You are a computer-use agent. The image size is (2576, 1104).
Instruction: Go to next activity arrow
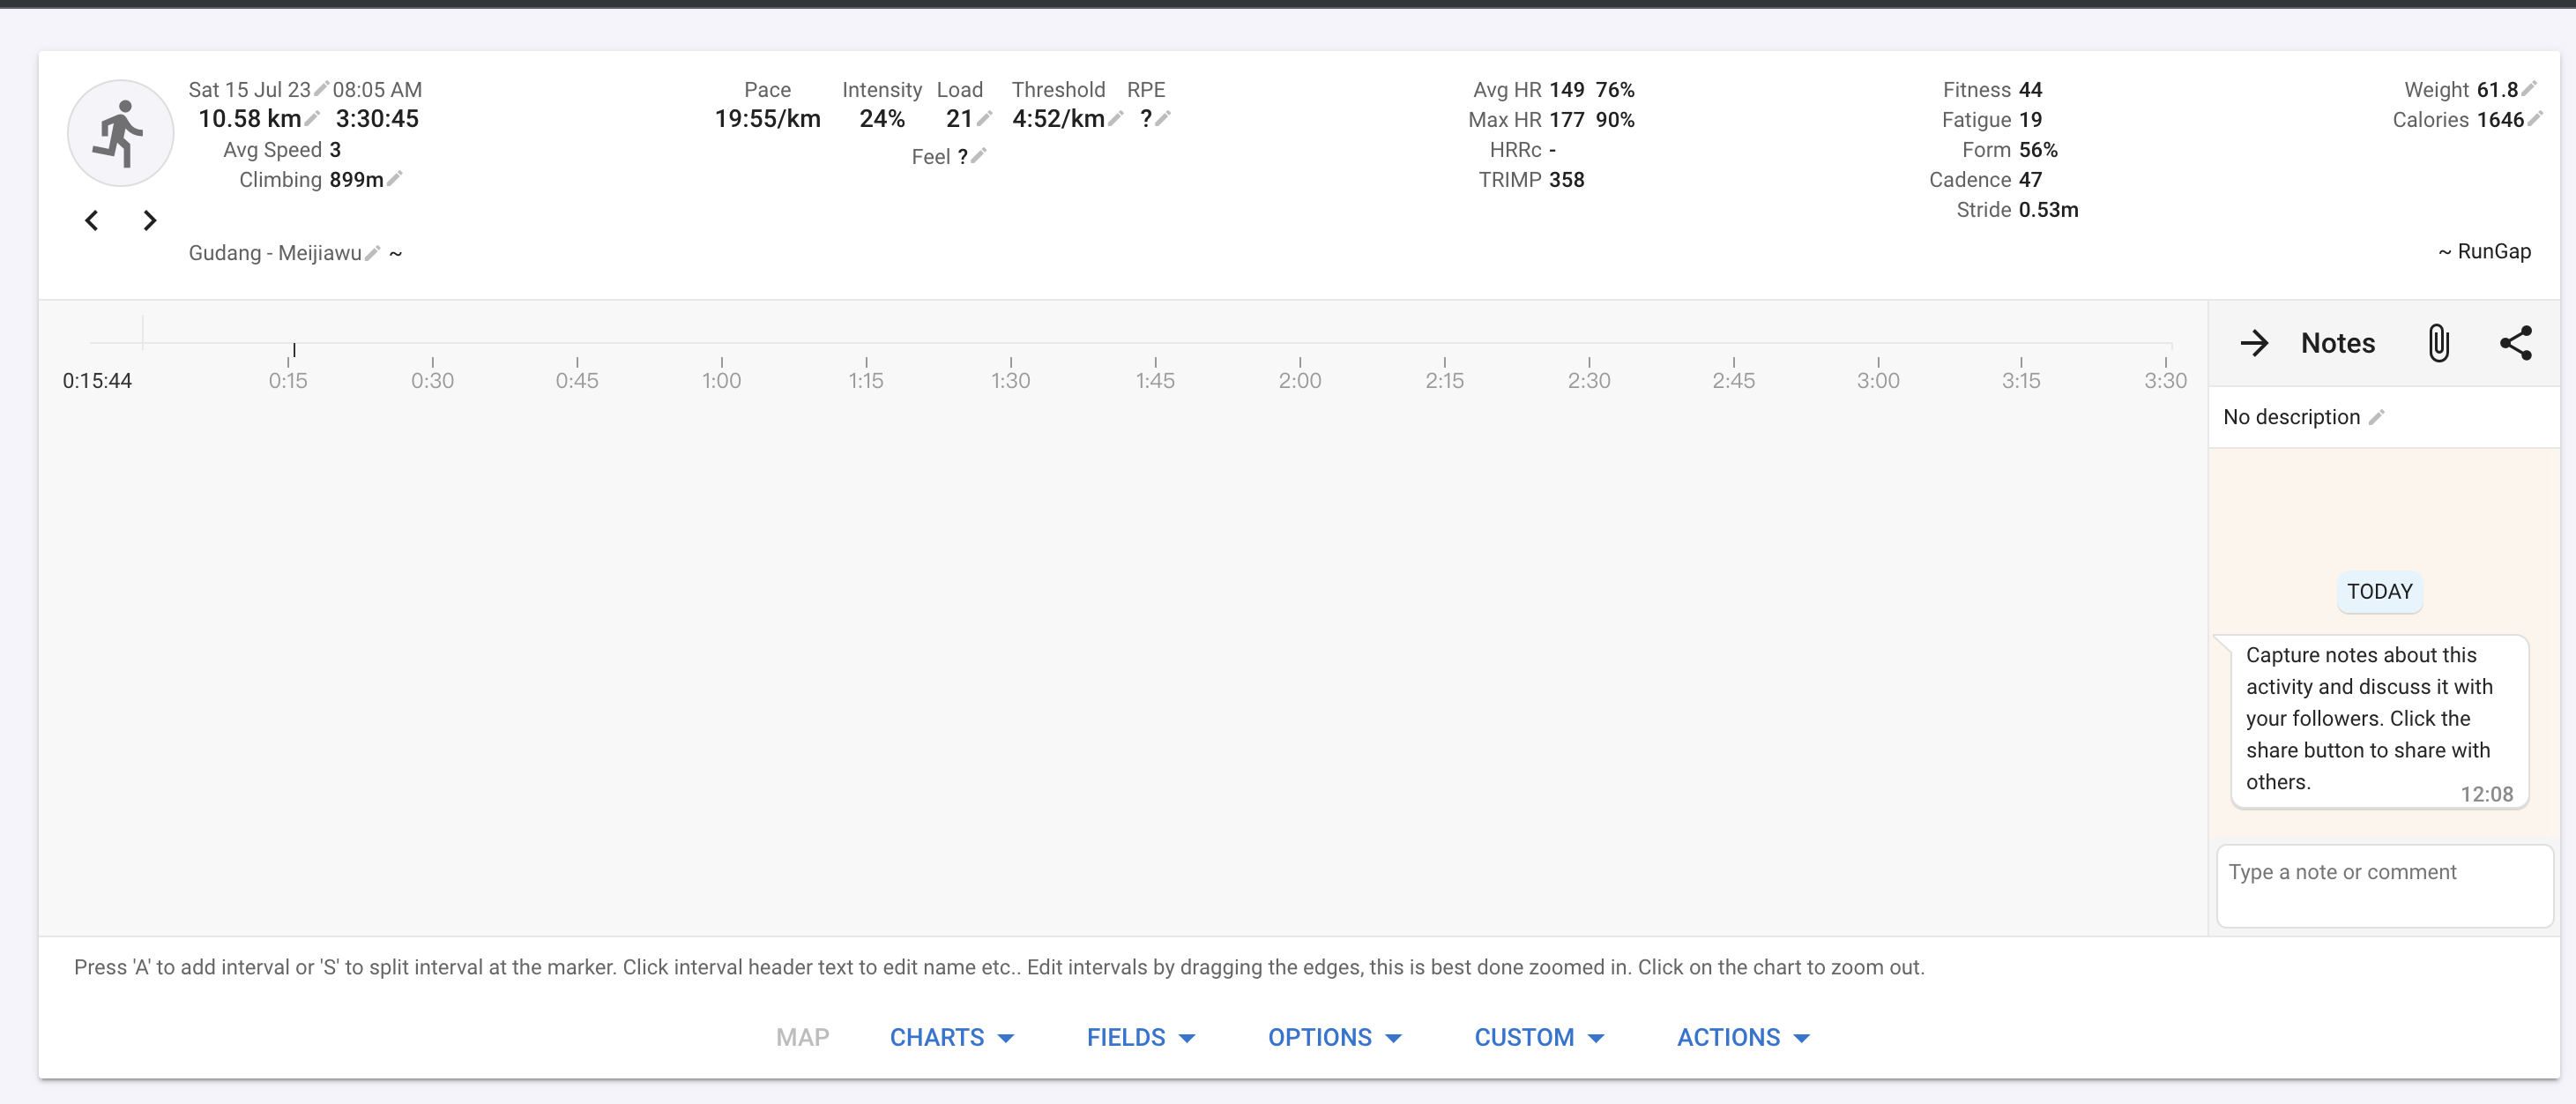(150, 220)
